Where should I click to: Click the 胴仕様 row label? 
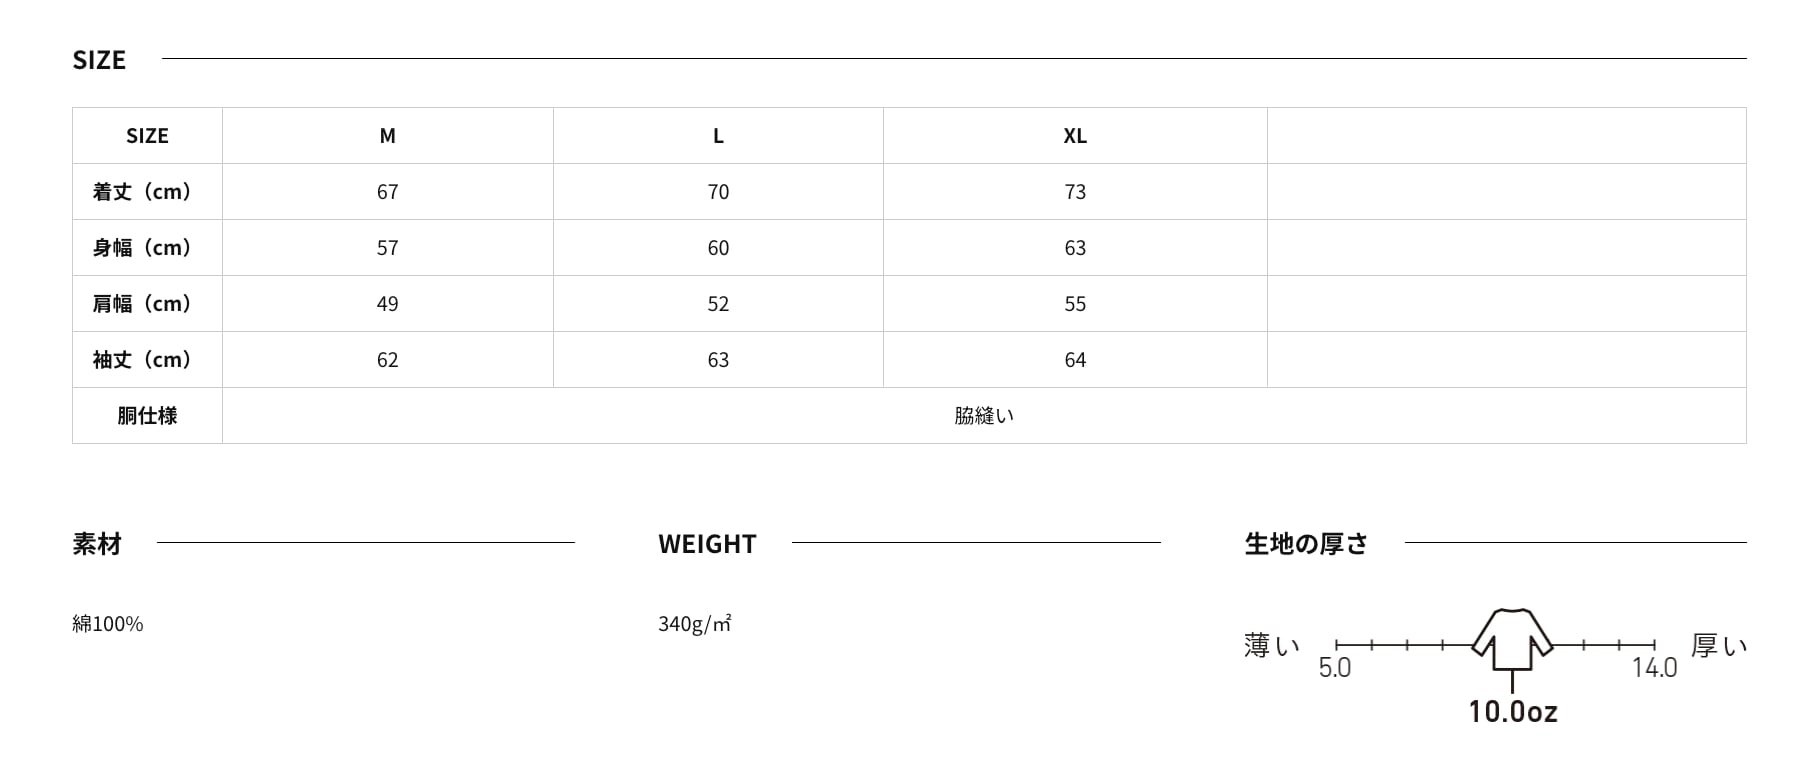[x=147, y=416]
